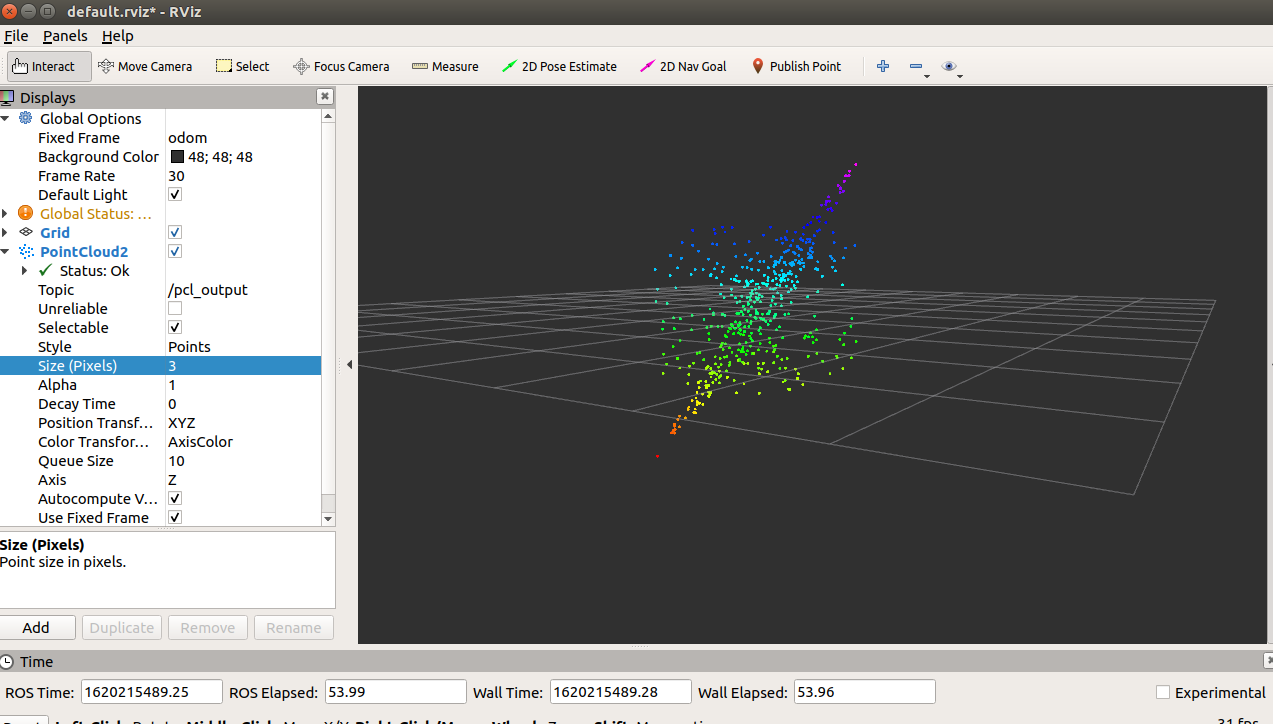Open the Style Points dropdown

243,346
